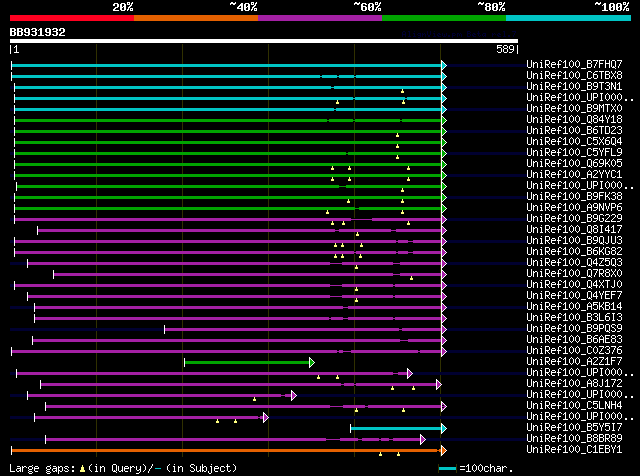Click the white query sequence bar
Screen dimensions: 640x476
(x=264, y=41)
